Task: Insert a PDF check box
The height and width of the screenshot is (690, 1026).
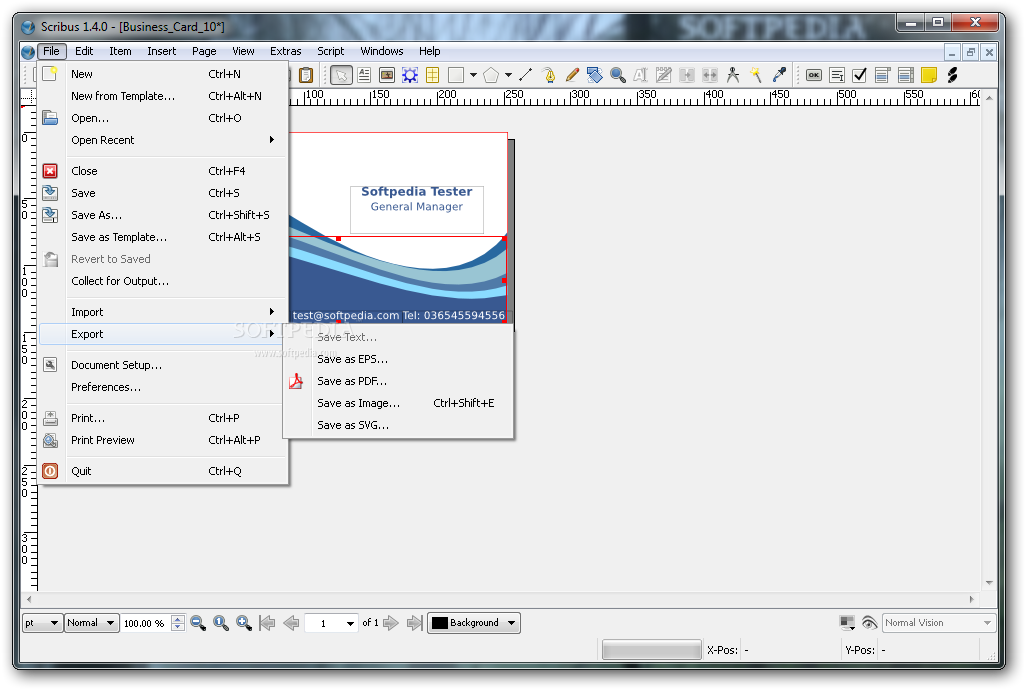Action: pyautogui.click(x=860, y=75)
